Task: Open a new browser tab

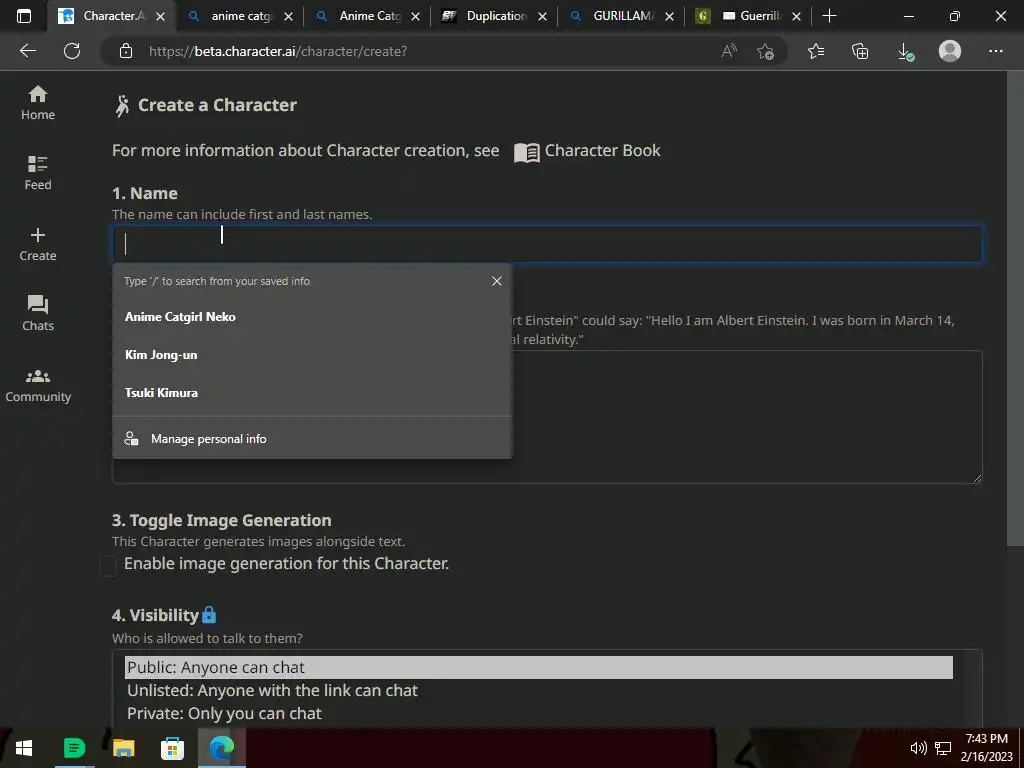Action: click(829, 16)
